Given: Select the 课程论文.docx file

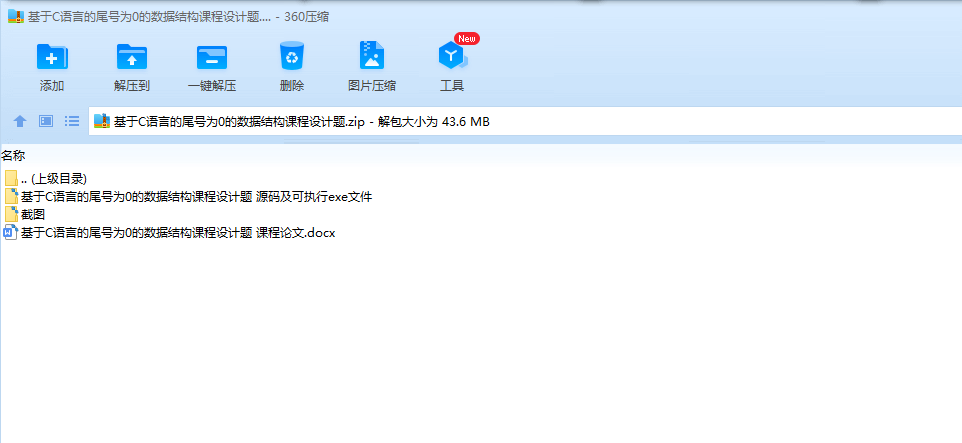Looking at the screenshot, I should click(x=169, y=233).
